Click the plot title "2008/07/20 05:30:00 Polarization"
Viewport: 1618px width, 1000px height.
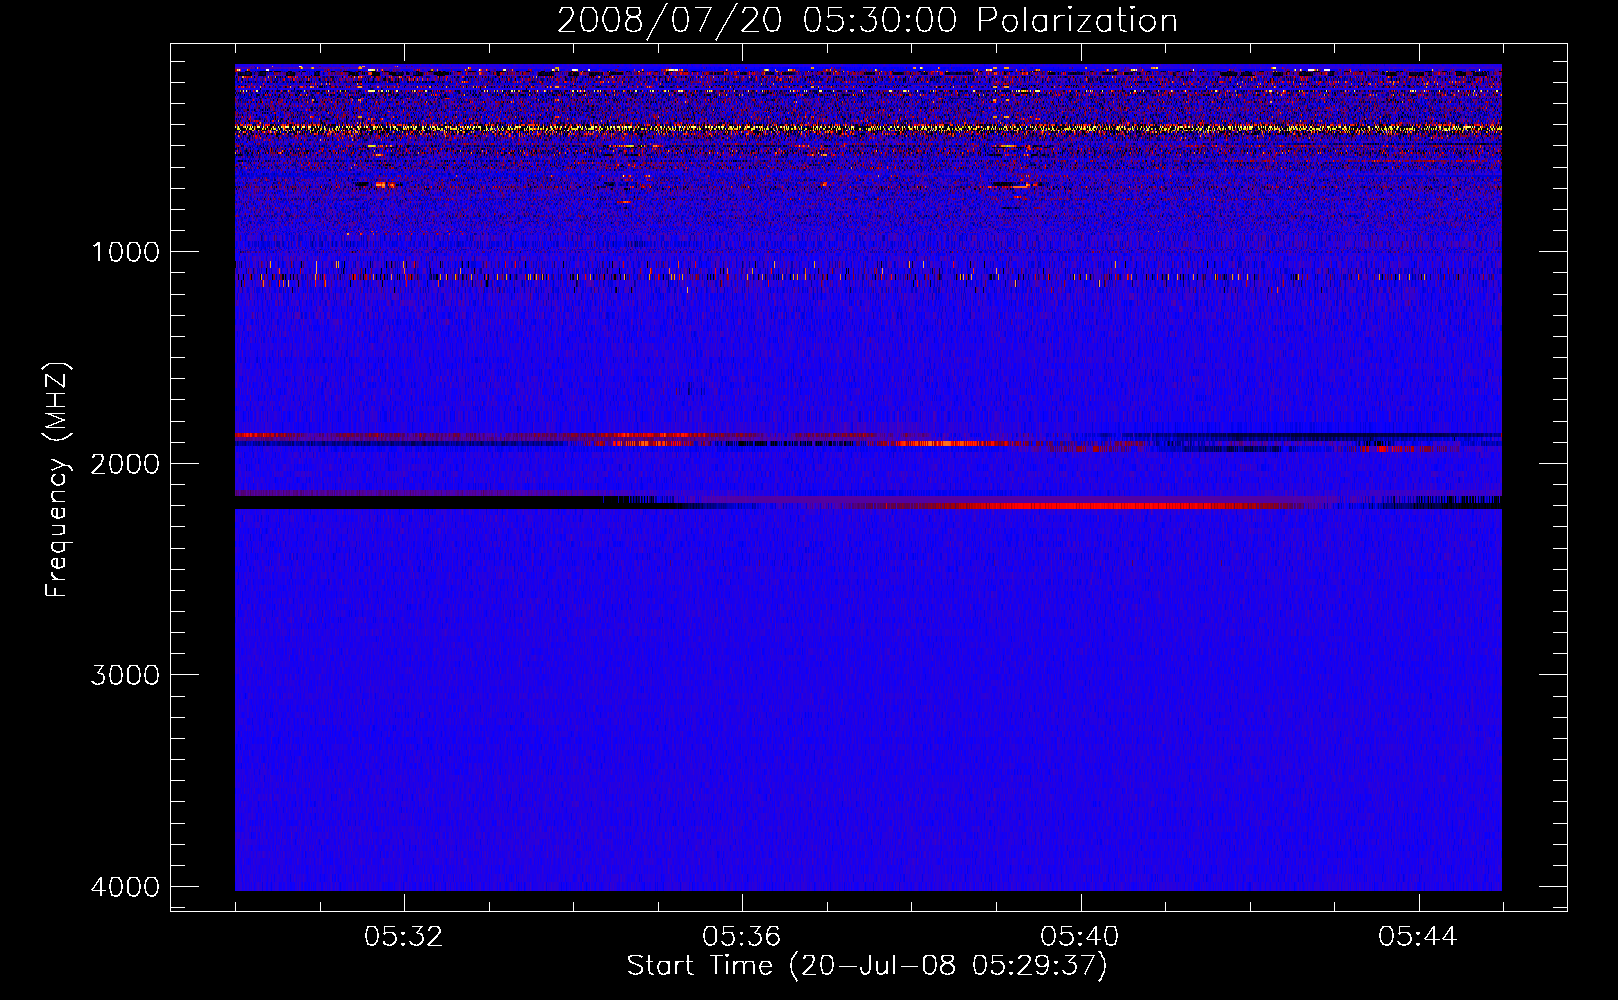point(867,20)
